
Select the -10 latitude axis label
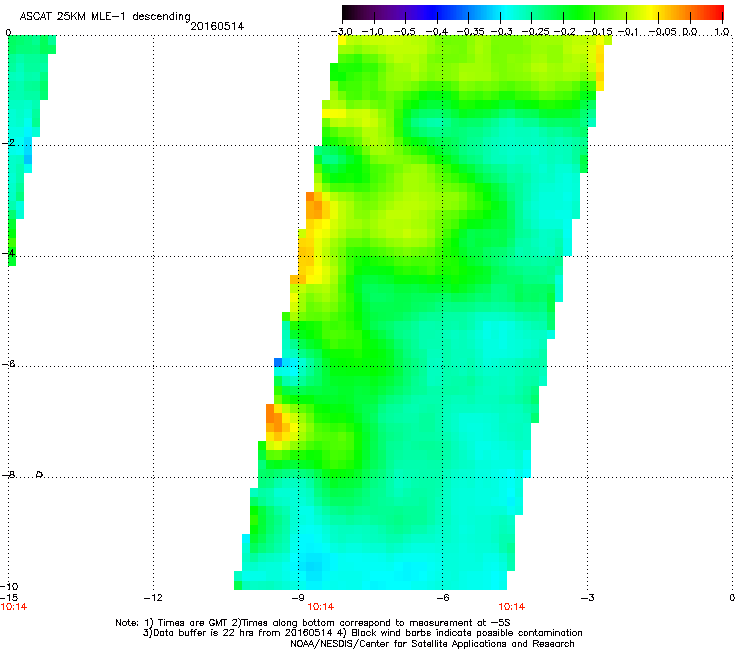click(9, 586)
